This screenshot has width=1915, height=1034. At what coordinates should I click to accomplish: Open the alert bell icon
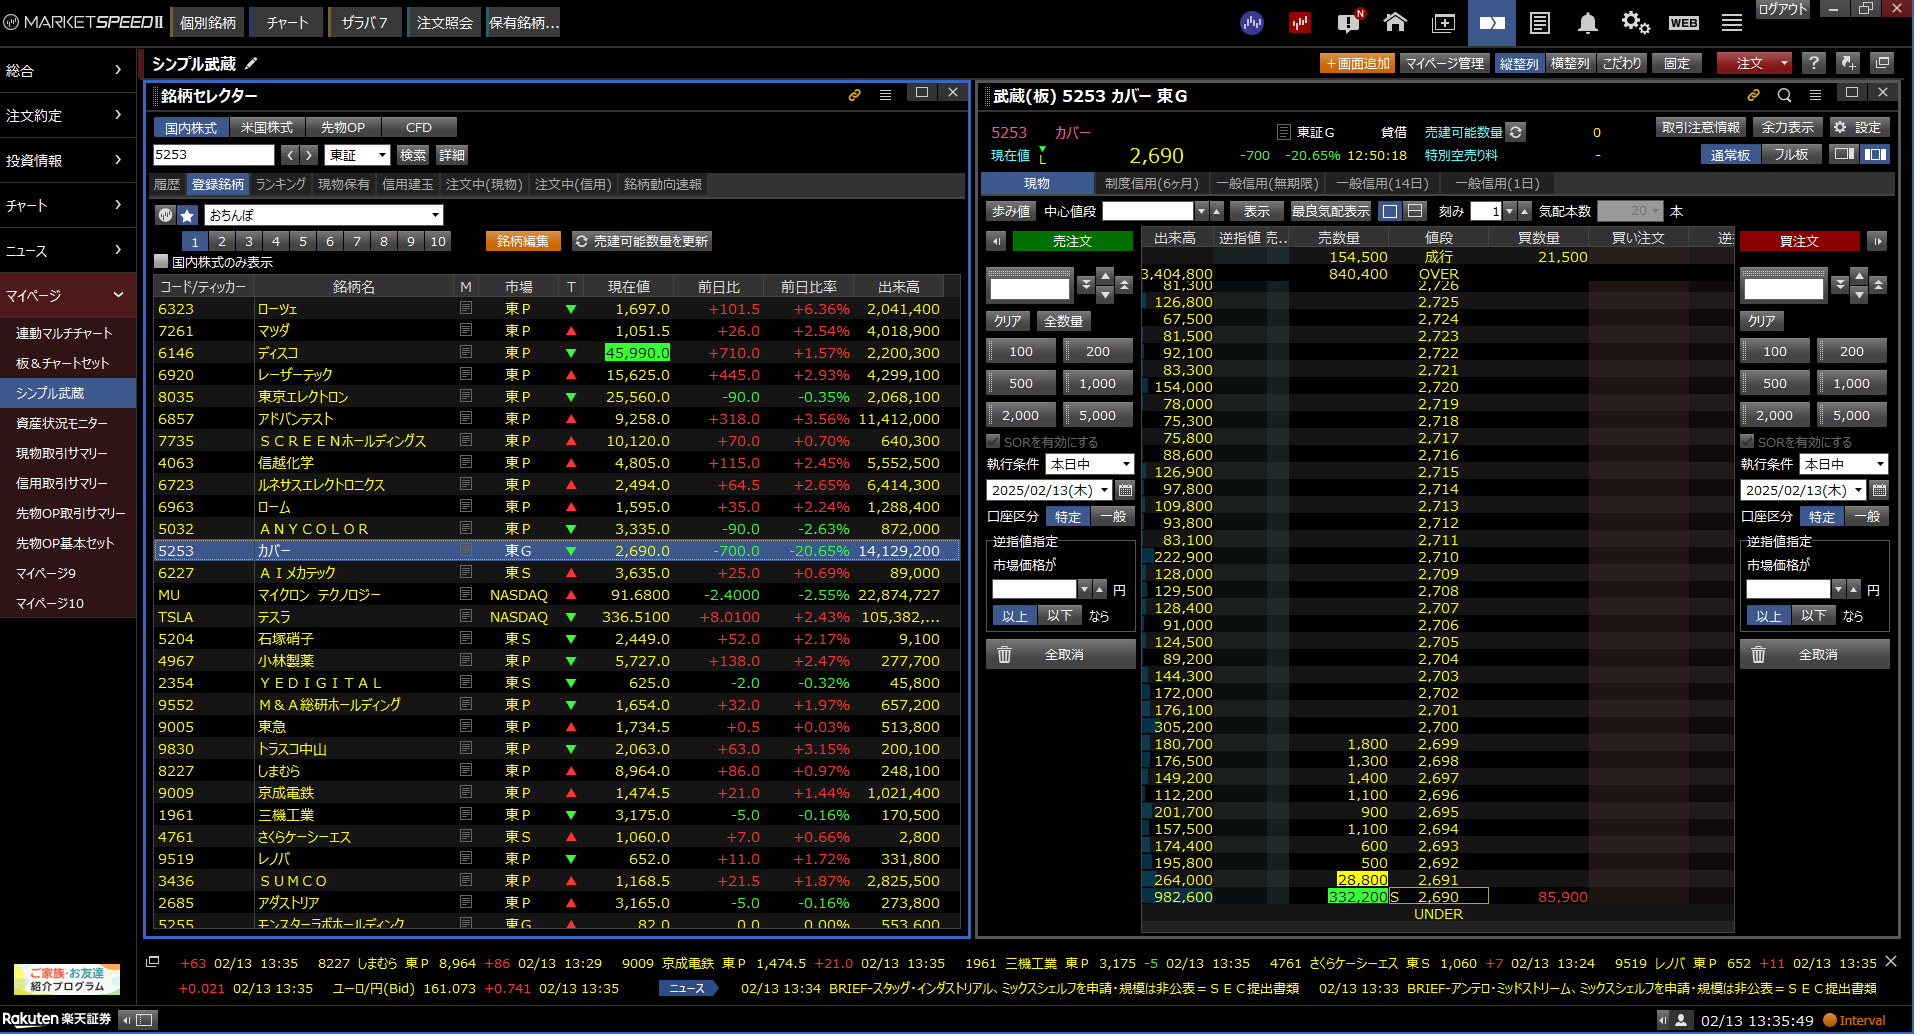(x=1587, y=23)
